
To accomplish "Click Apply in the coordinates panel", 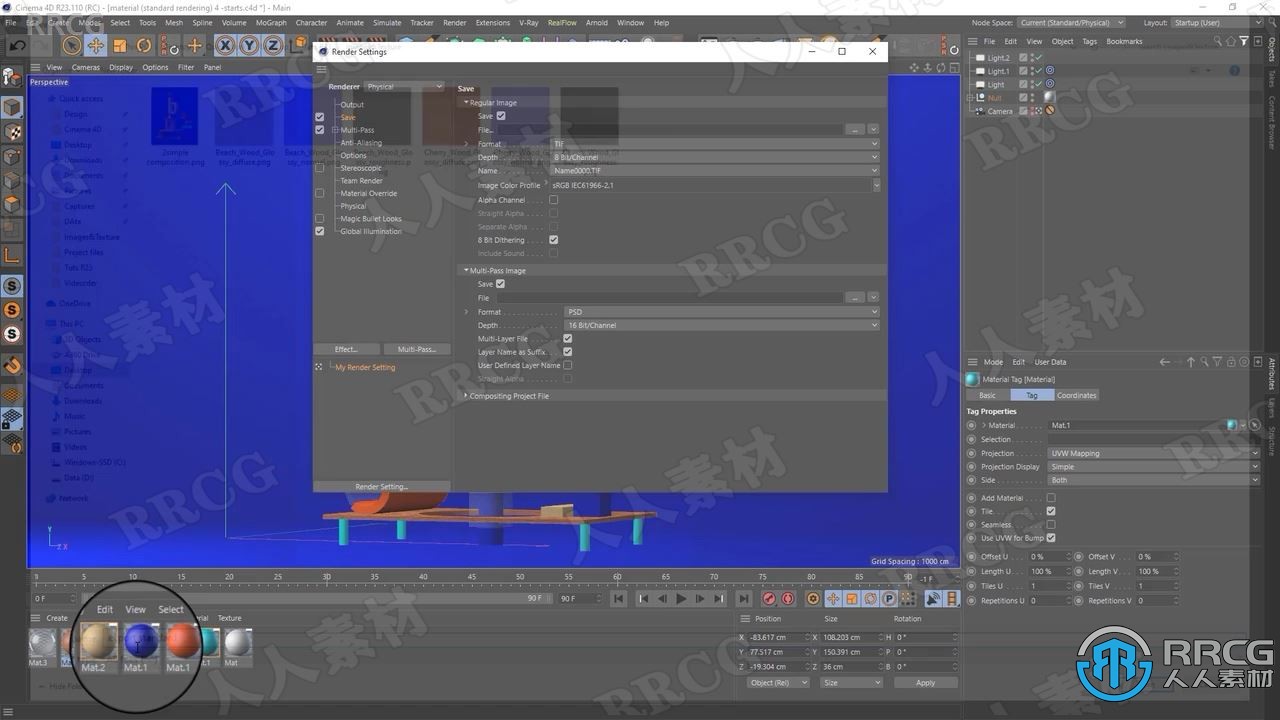I will (x=925, y=683).
